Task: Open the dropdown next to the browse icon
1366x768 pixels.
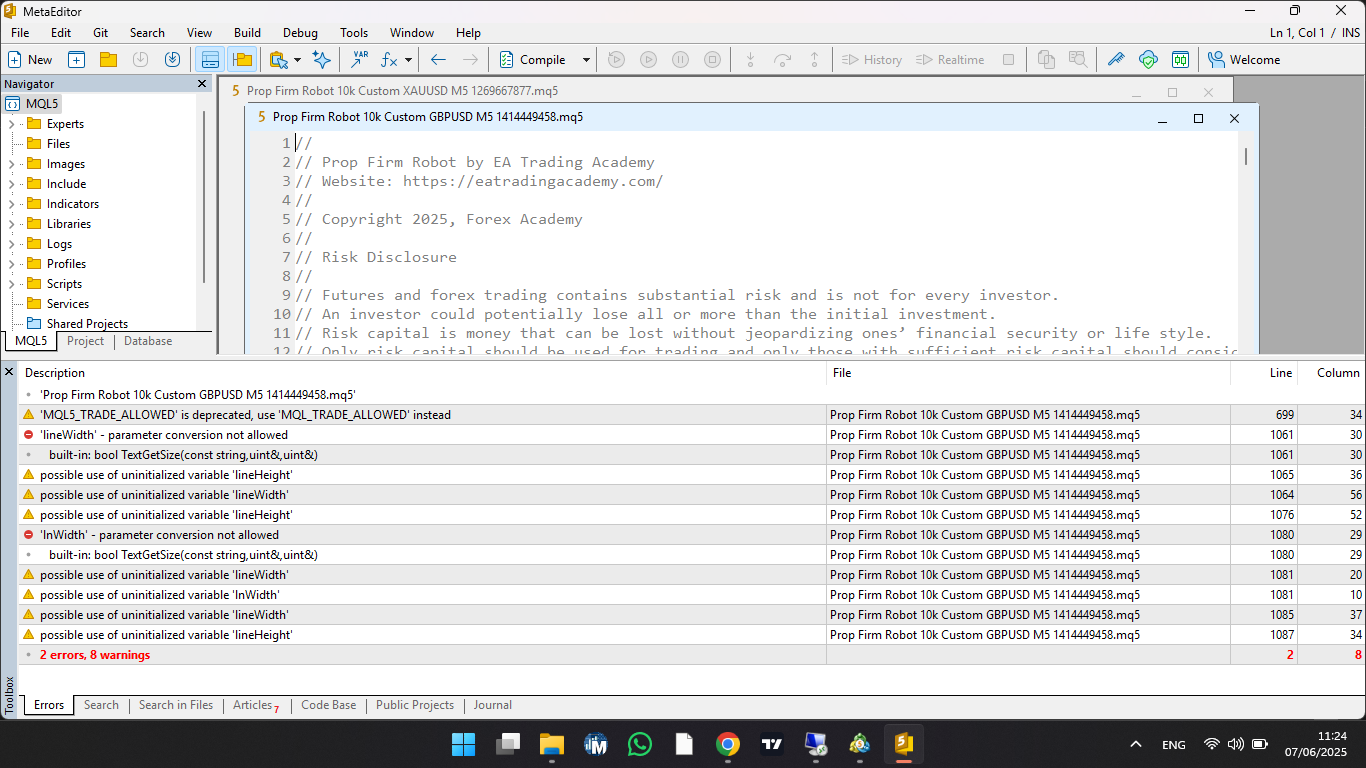Action: (297, 60)
